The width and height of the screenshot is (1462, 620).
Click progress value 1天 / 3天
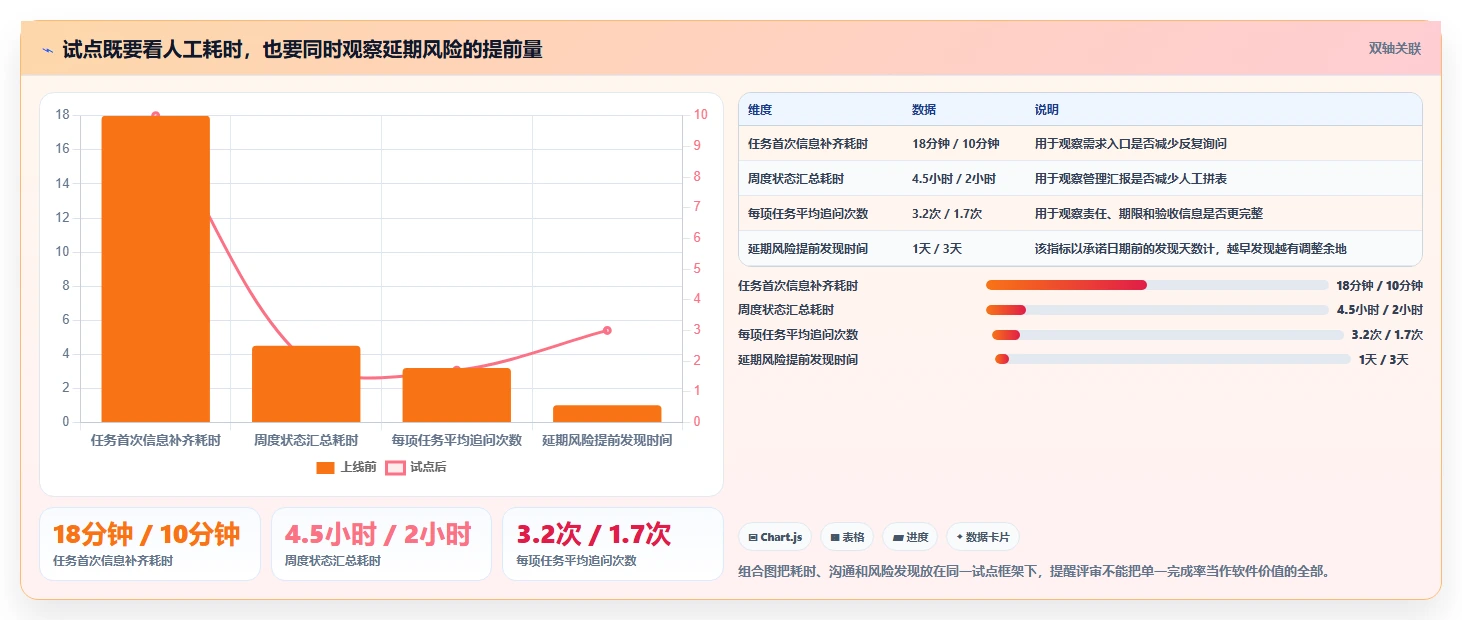click(1383, 360)
